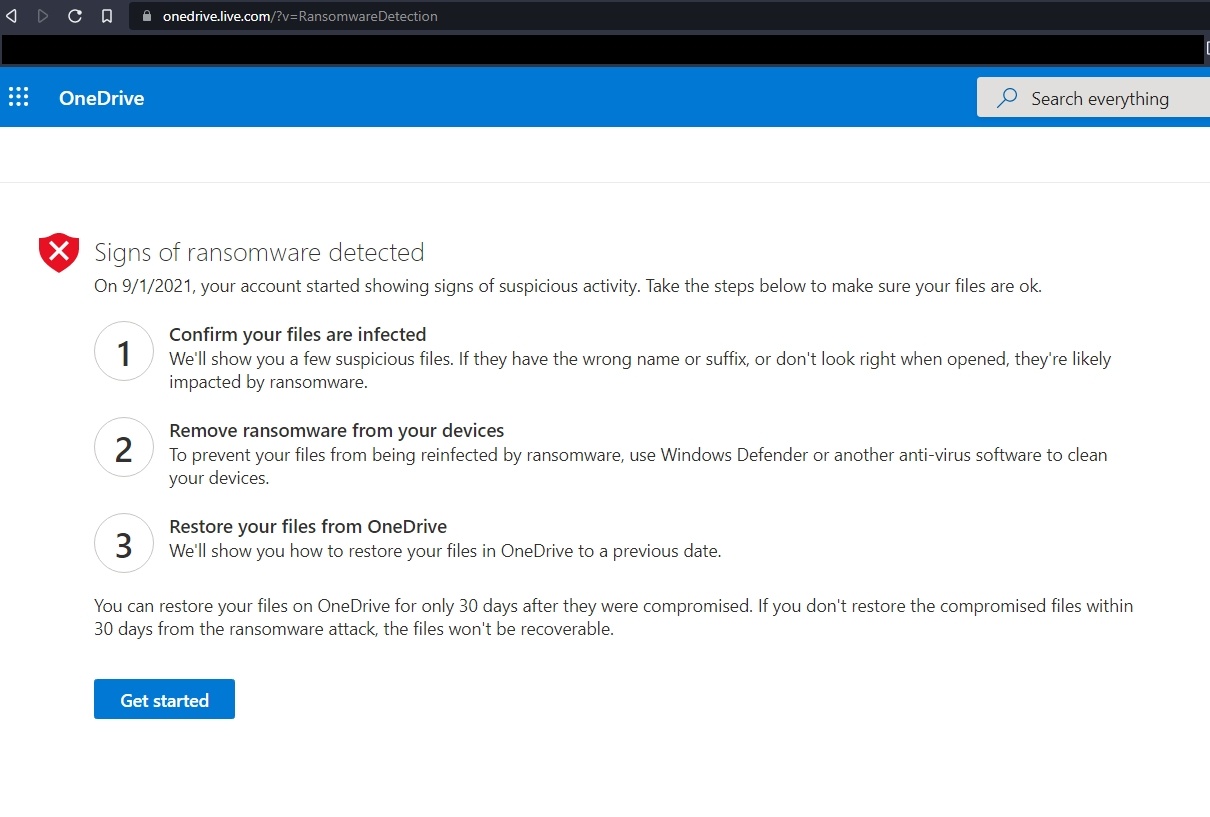This screenshot has width=1210, height=817.
Task: Click the Get started button
Action: pyautogui.click(x=164, y=699)
